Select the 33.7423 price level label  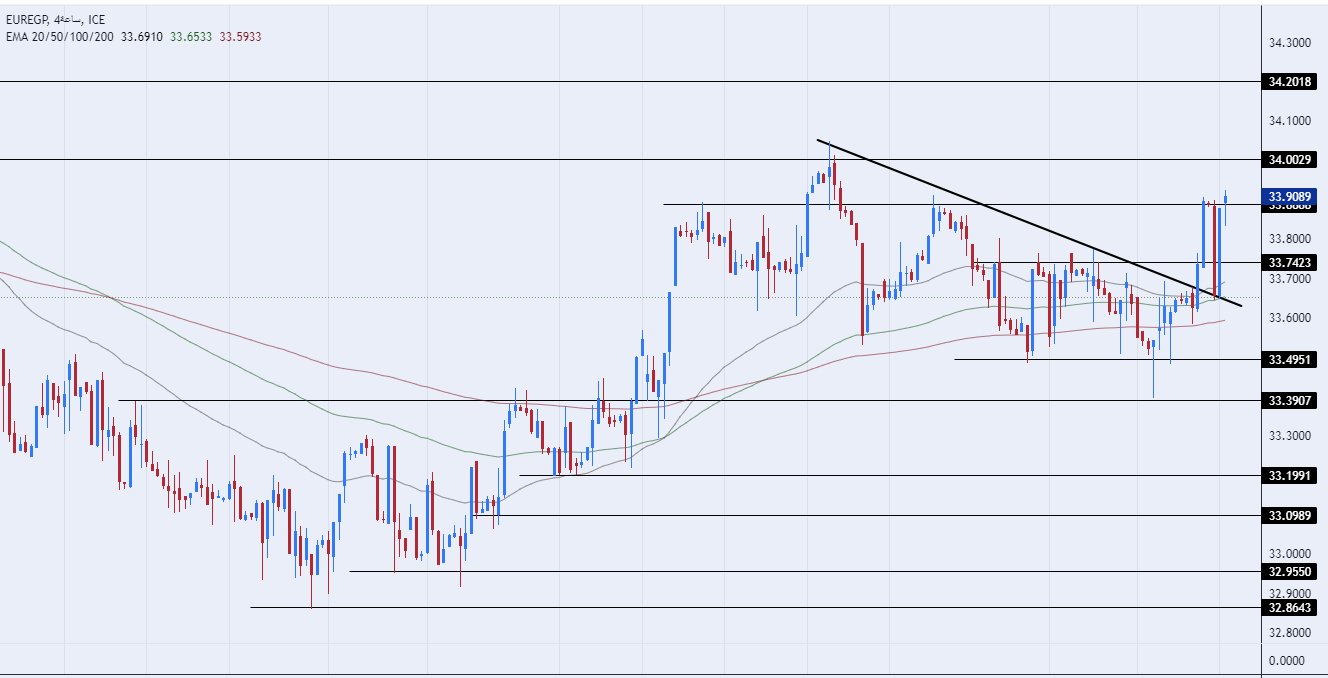(1289, 263)
